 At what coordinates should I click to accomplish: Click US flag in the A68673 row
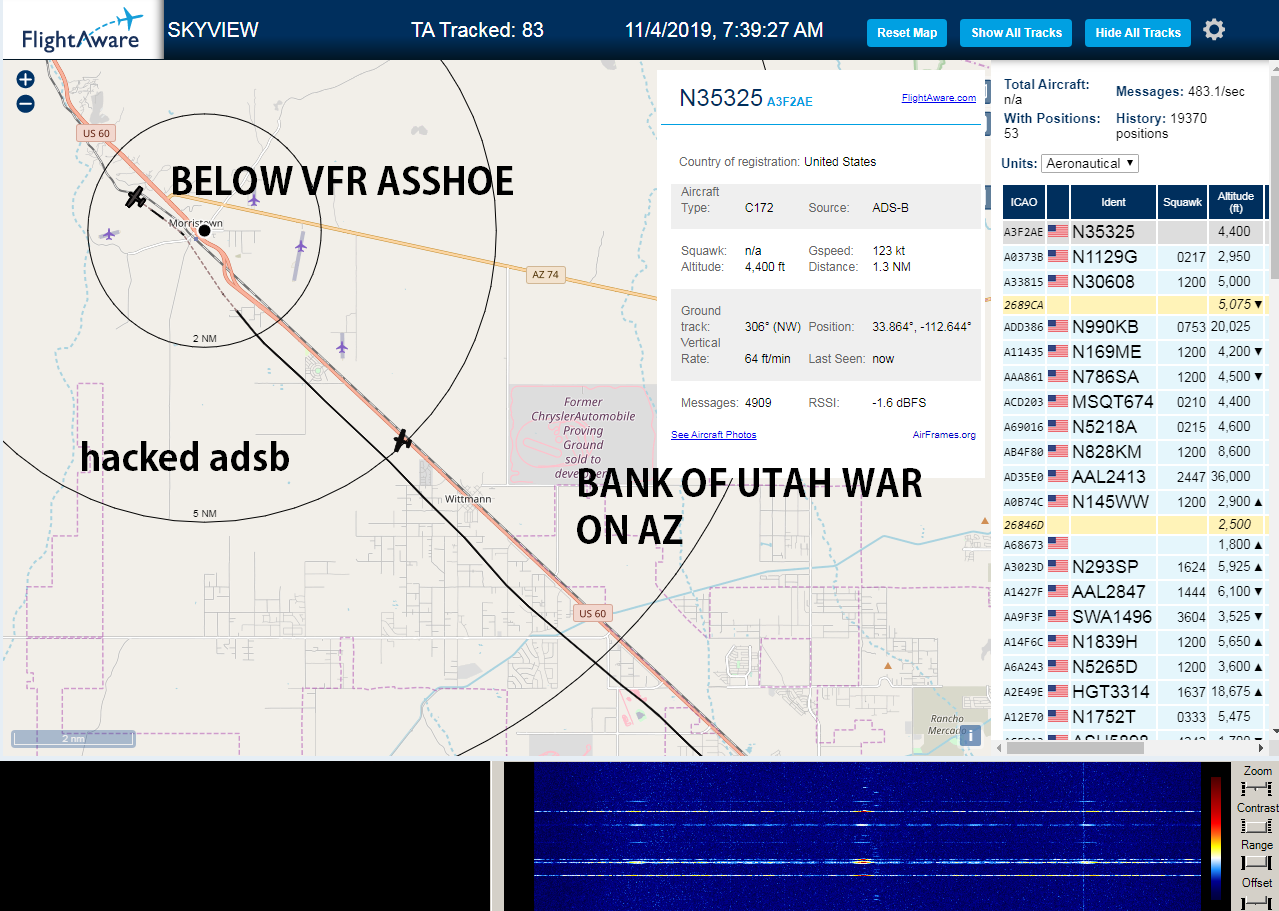[x=1058, y=544]
